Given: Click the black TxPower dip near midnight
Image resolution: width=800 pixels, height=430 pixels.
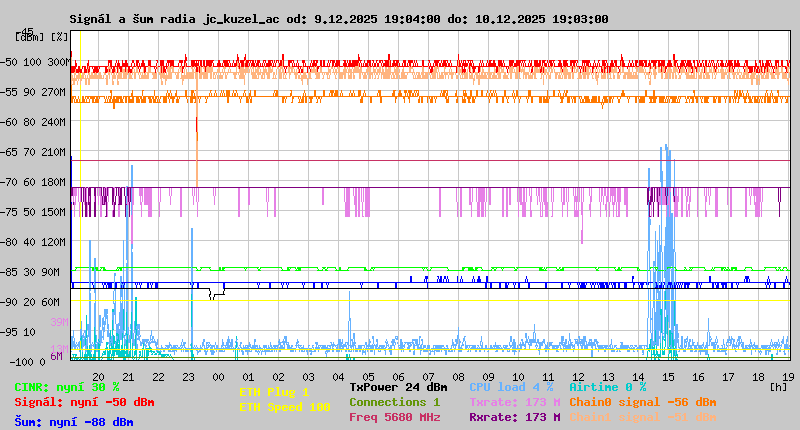Looking at the screenshot, I should point(217,294).
